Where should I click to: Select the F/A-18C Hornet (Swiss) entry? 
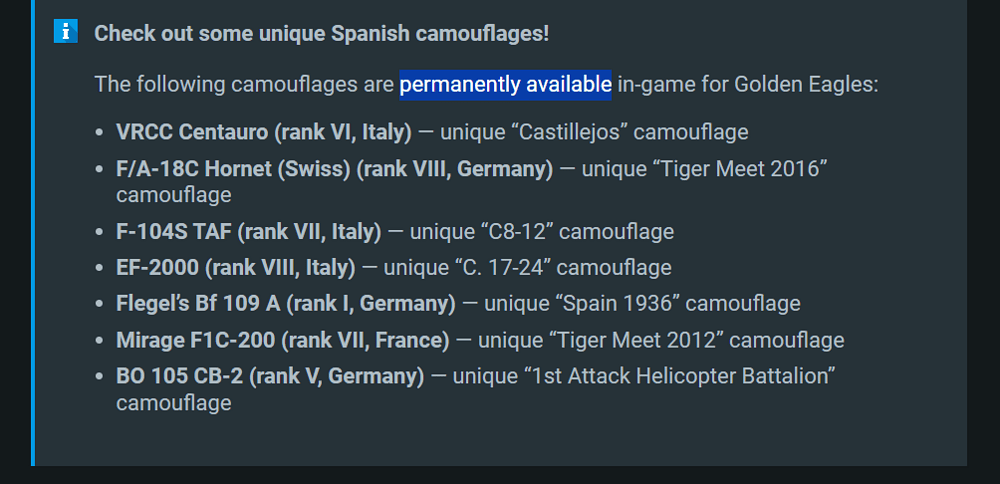tap(234, 168)
